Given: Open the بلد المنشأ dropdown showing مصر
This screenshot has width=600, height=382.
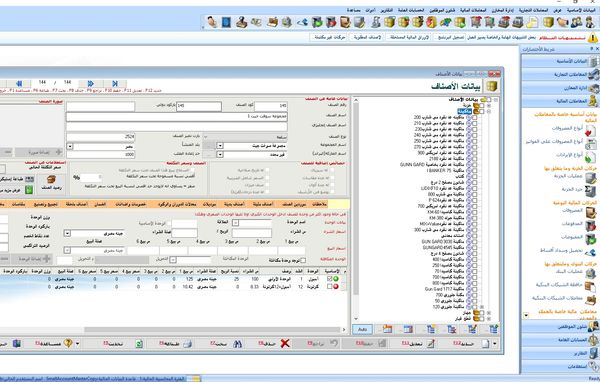Looking at the screenshot, I should click(70, 146).
